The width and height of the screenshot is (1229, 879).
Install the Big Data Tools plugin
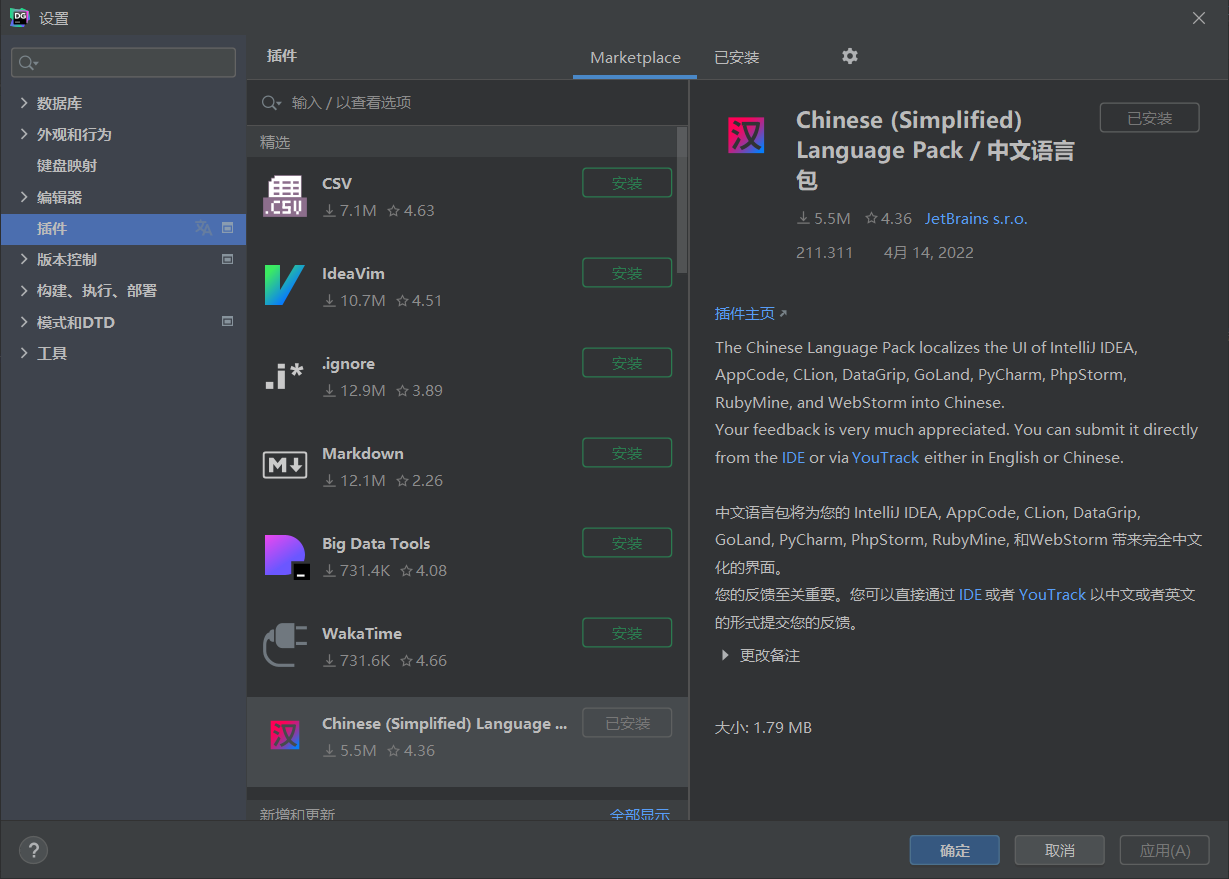click(x=627, y=543)
